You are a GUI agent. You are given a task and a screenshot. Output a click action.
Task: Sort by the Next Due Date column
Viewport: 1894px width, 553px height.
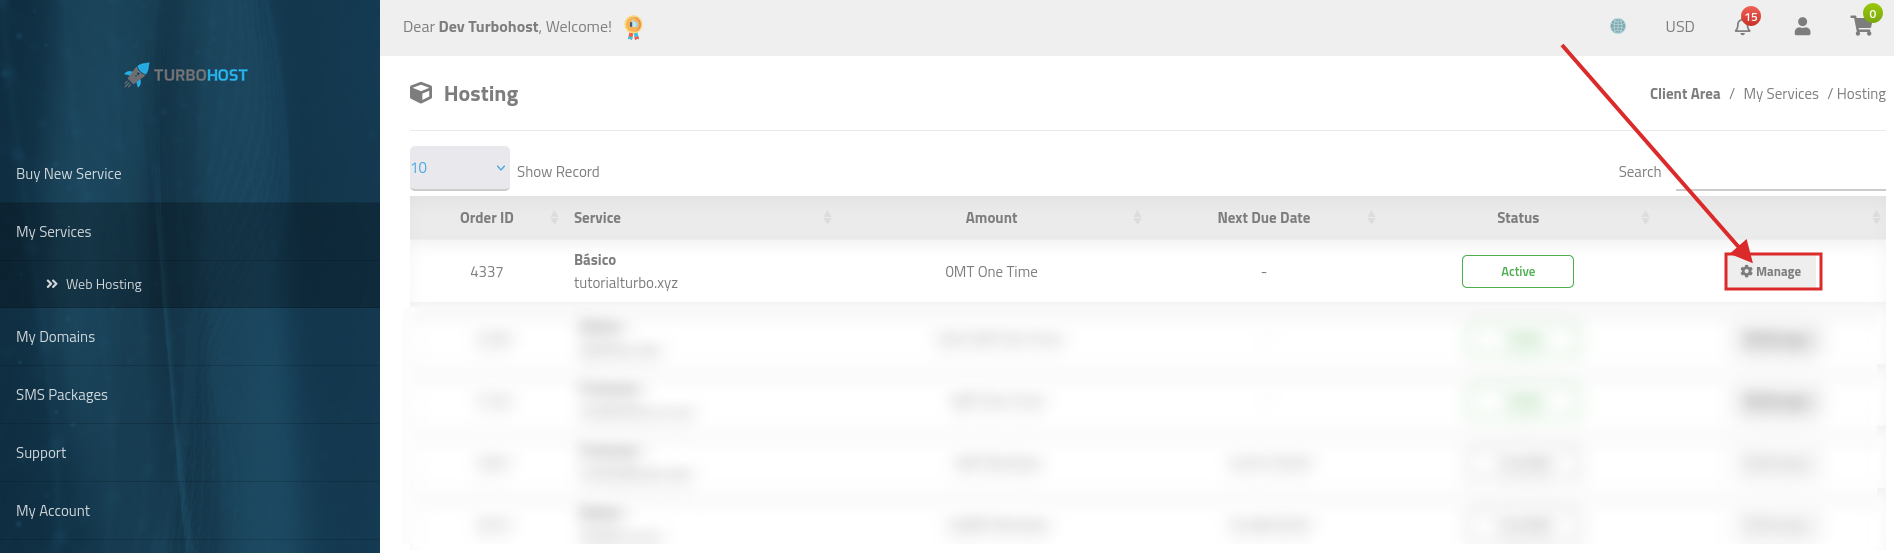pyautogui.click(x=1263, y=218)
